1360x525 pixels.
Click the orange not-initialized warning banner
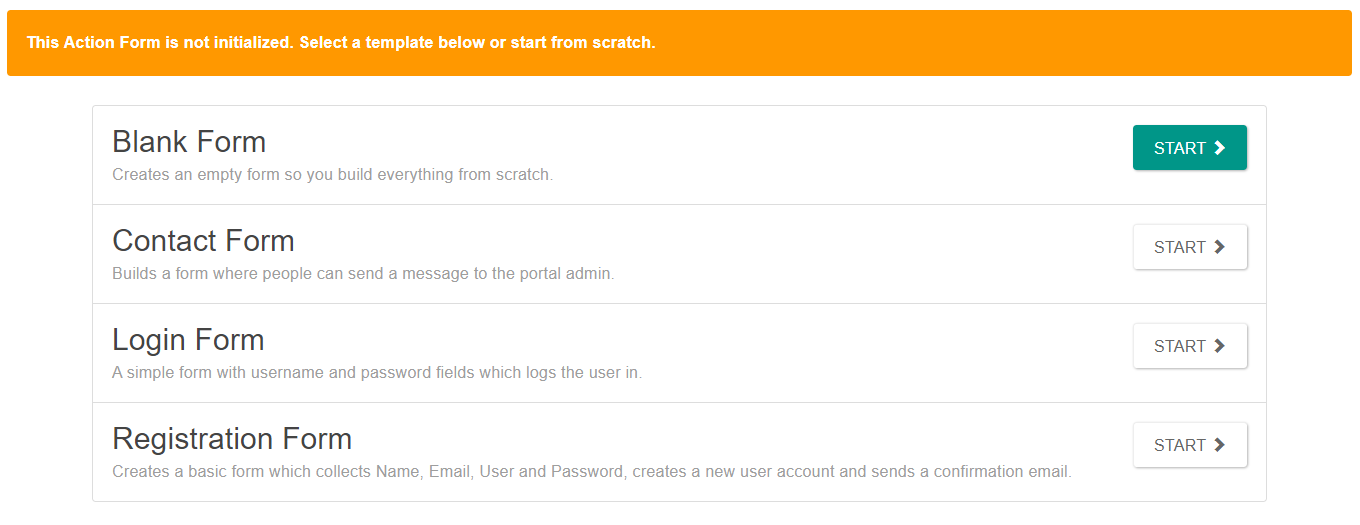(x=679, y=43)
